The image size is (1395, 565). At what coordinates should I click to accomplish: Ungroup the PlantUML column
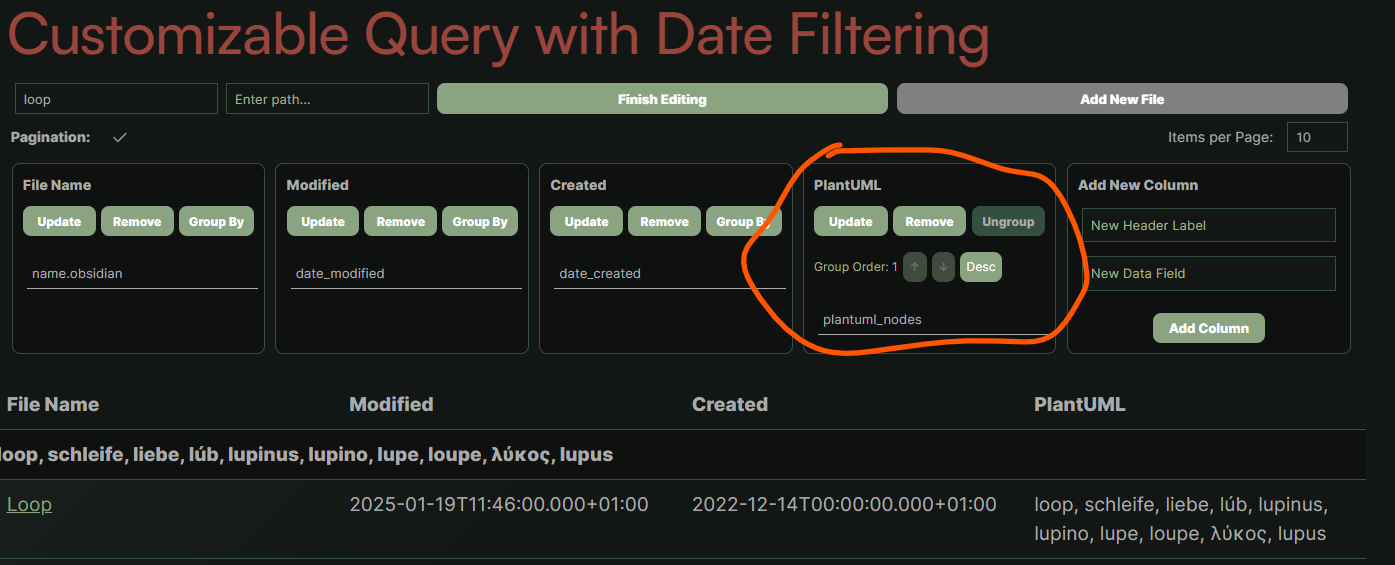click(x=1008, y=222)
